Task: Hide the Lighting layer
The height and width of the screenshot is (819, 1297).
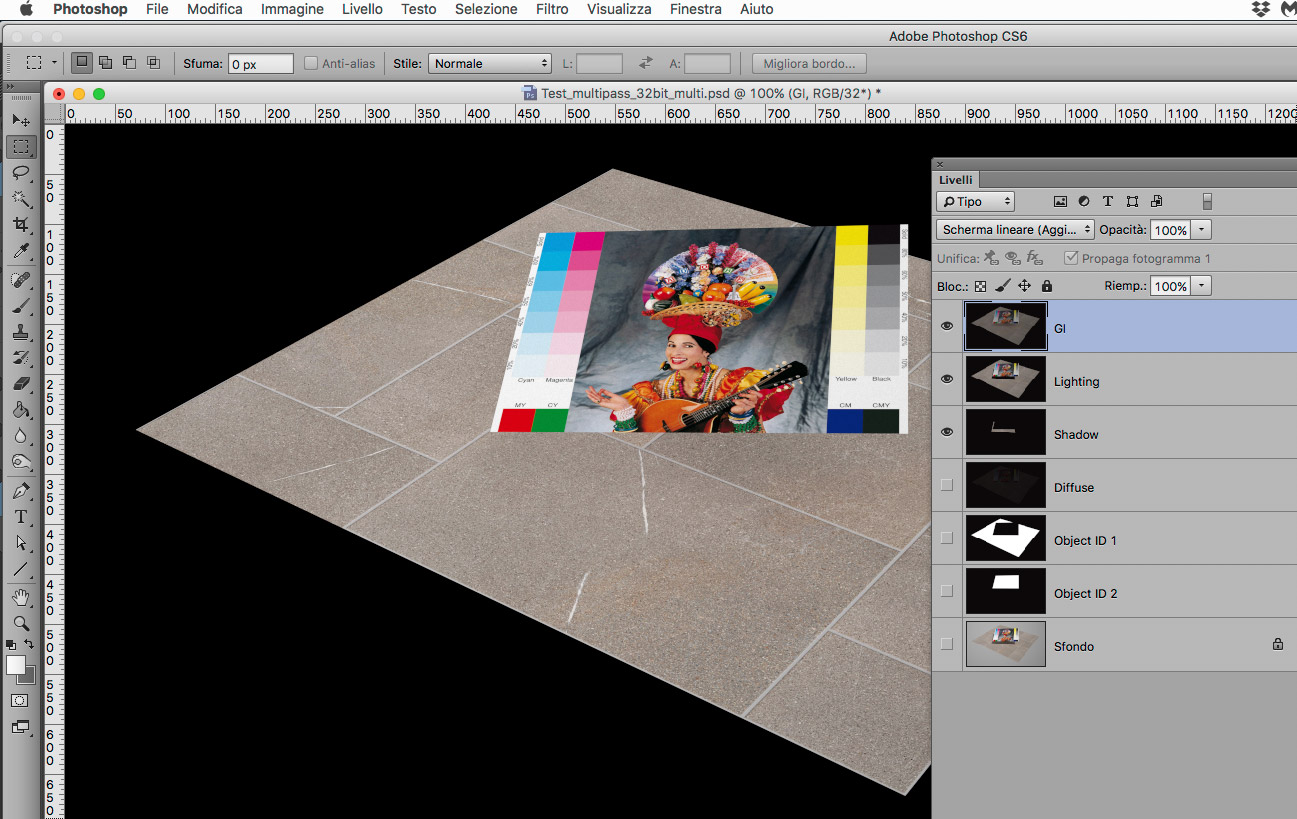Action: click(x=947, y=379)
